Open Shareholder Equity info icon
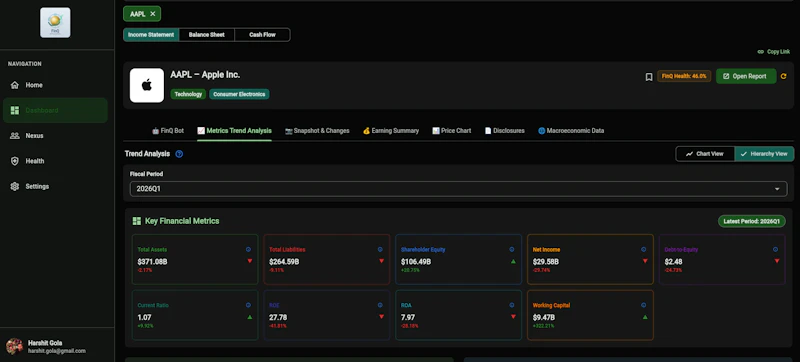 click(512, 250)
